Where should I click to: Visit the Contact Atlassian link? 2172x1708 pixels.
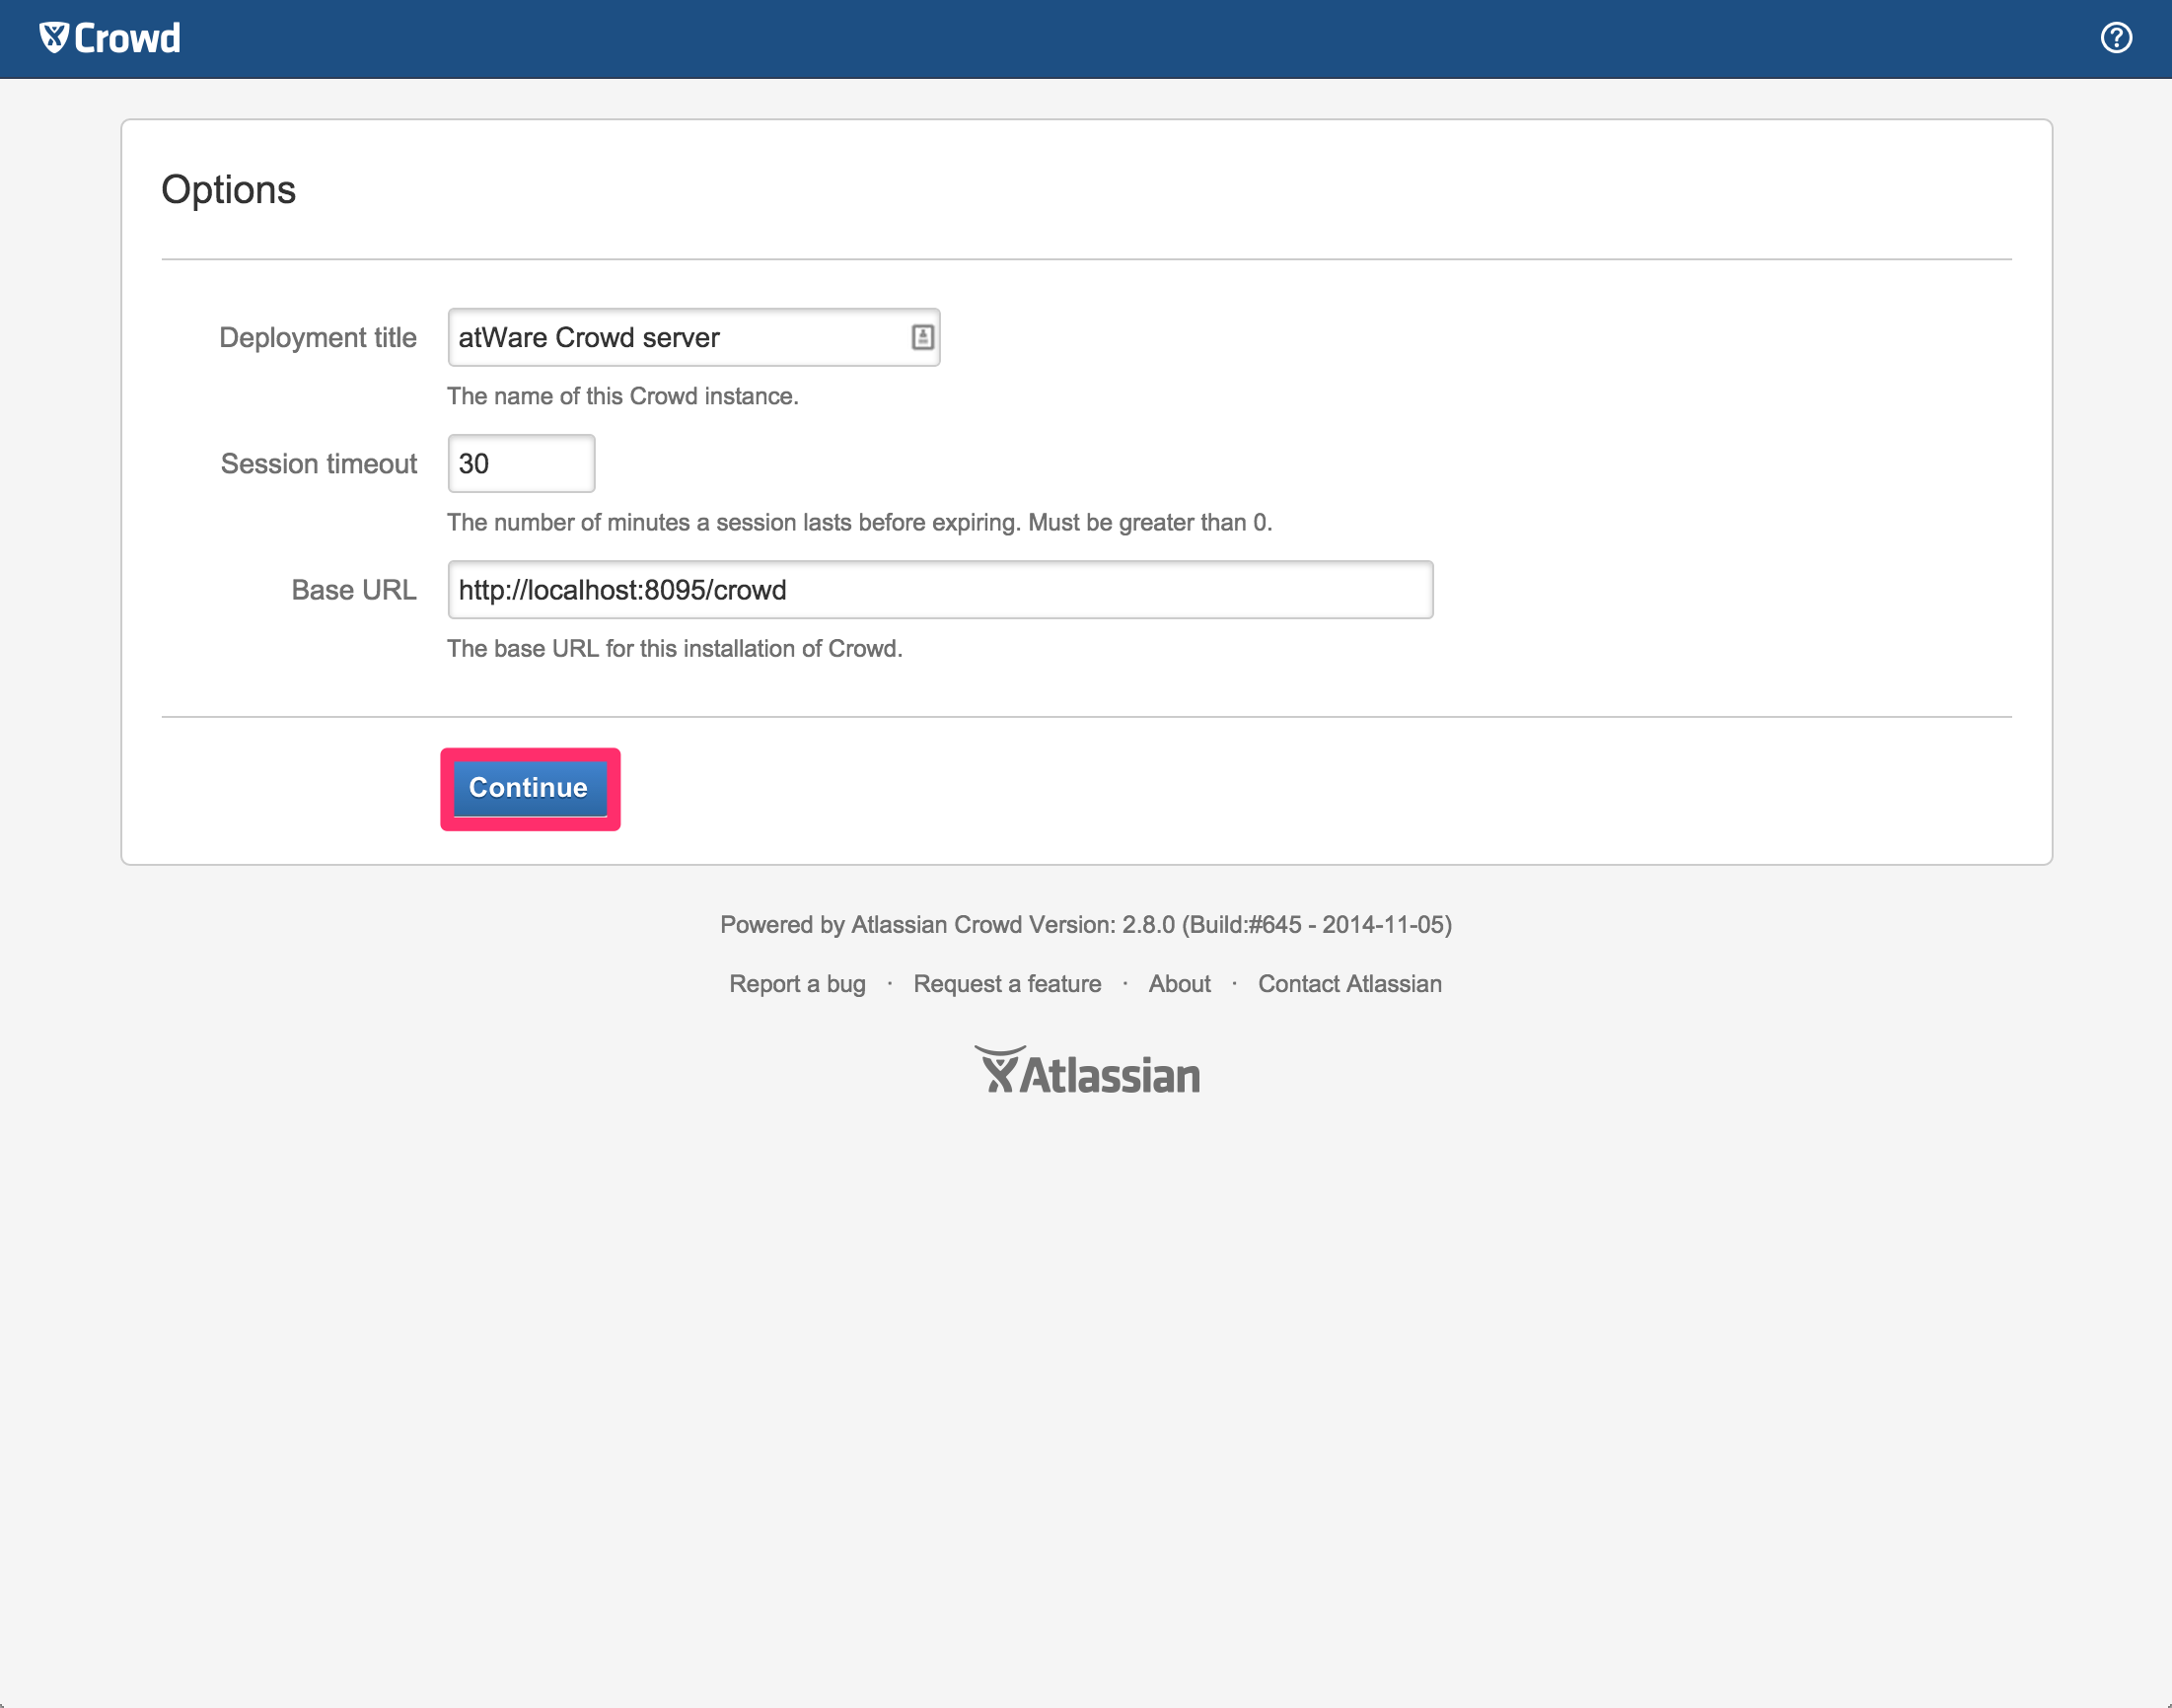[1349, 984]
